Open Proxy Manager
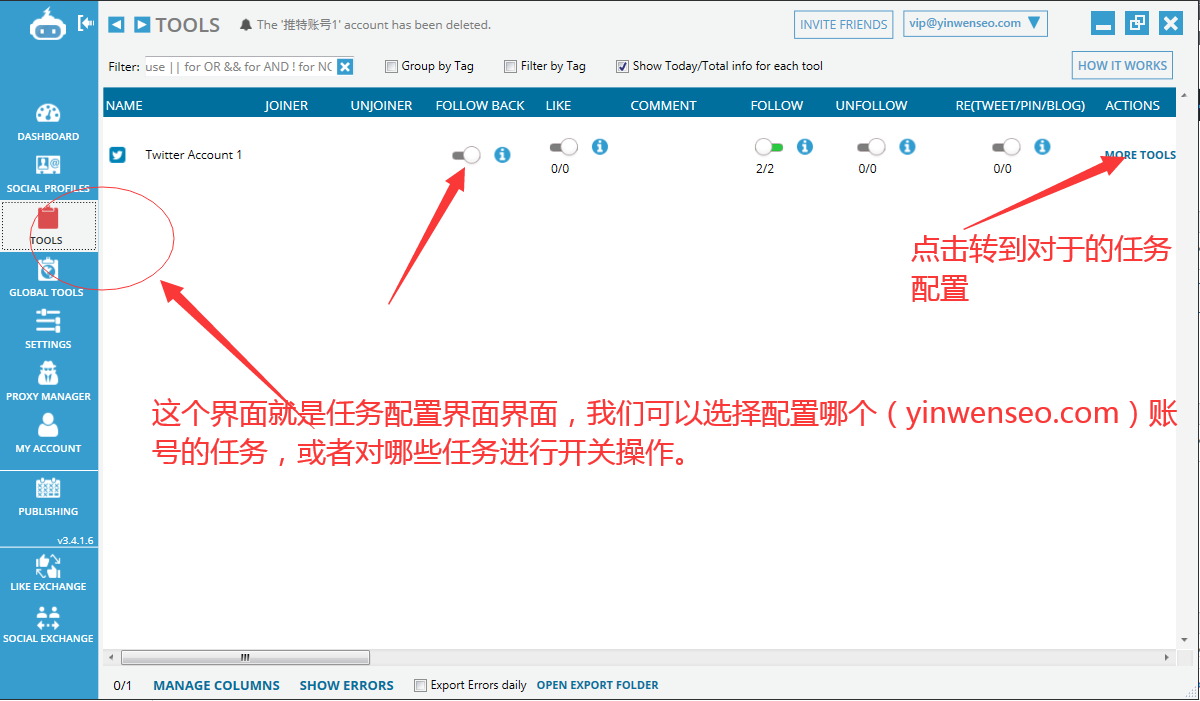1200x701 pixels. tap(47, 382)
